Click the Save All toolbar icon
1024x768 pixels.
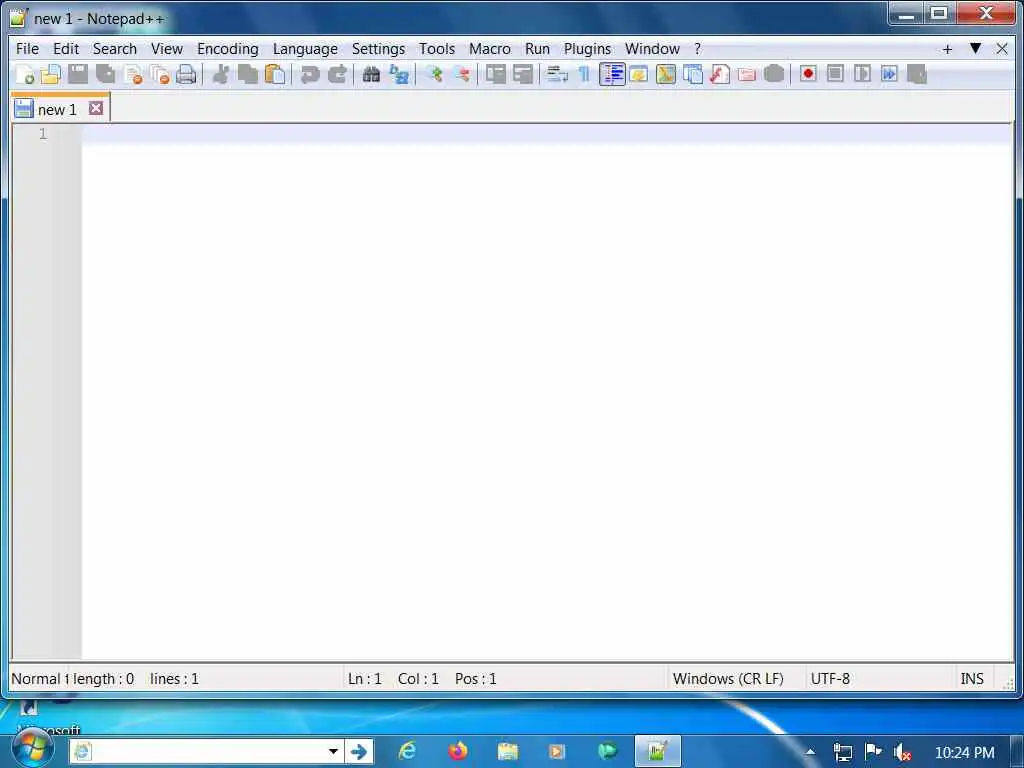pos(105,74)
